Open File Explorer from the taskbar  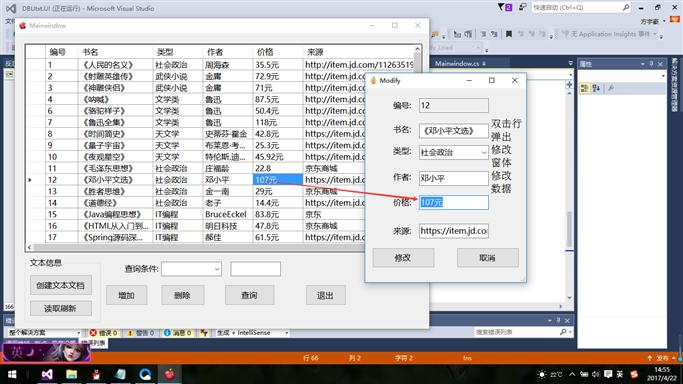pos(71,374)
